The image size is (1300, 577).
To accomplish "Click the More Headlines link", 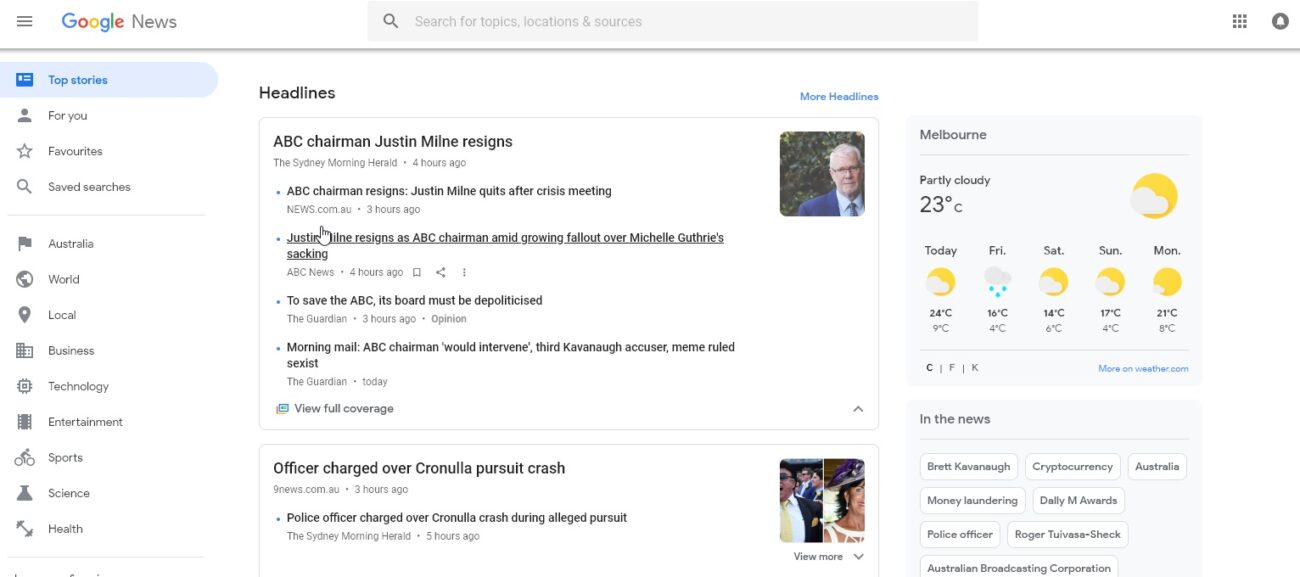I will pos(839,97).
